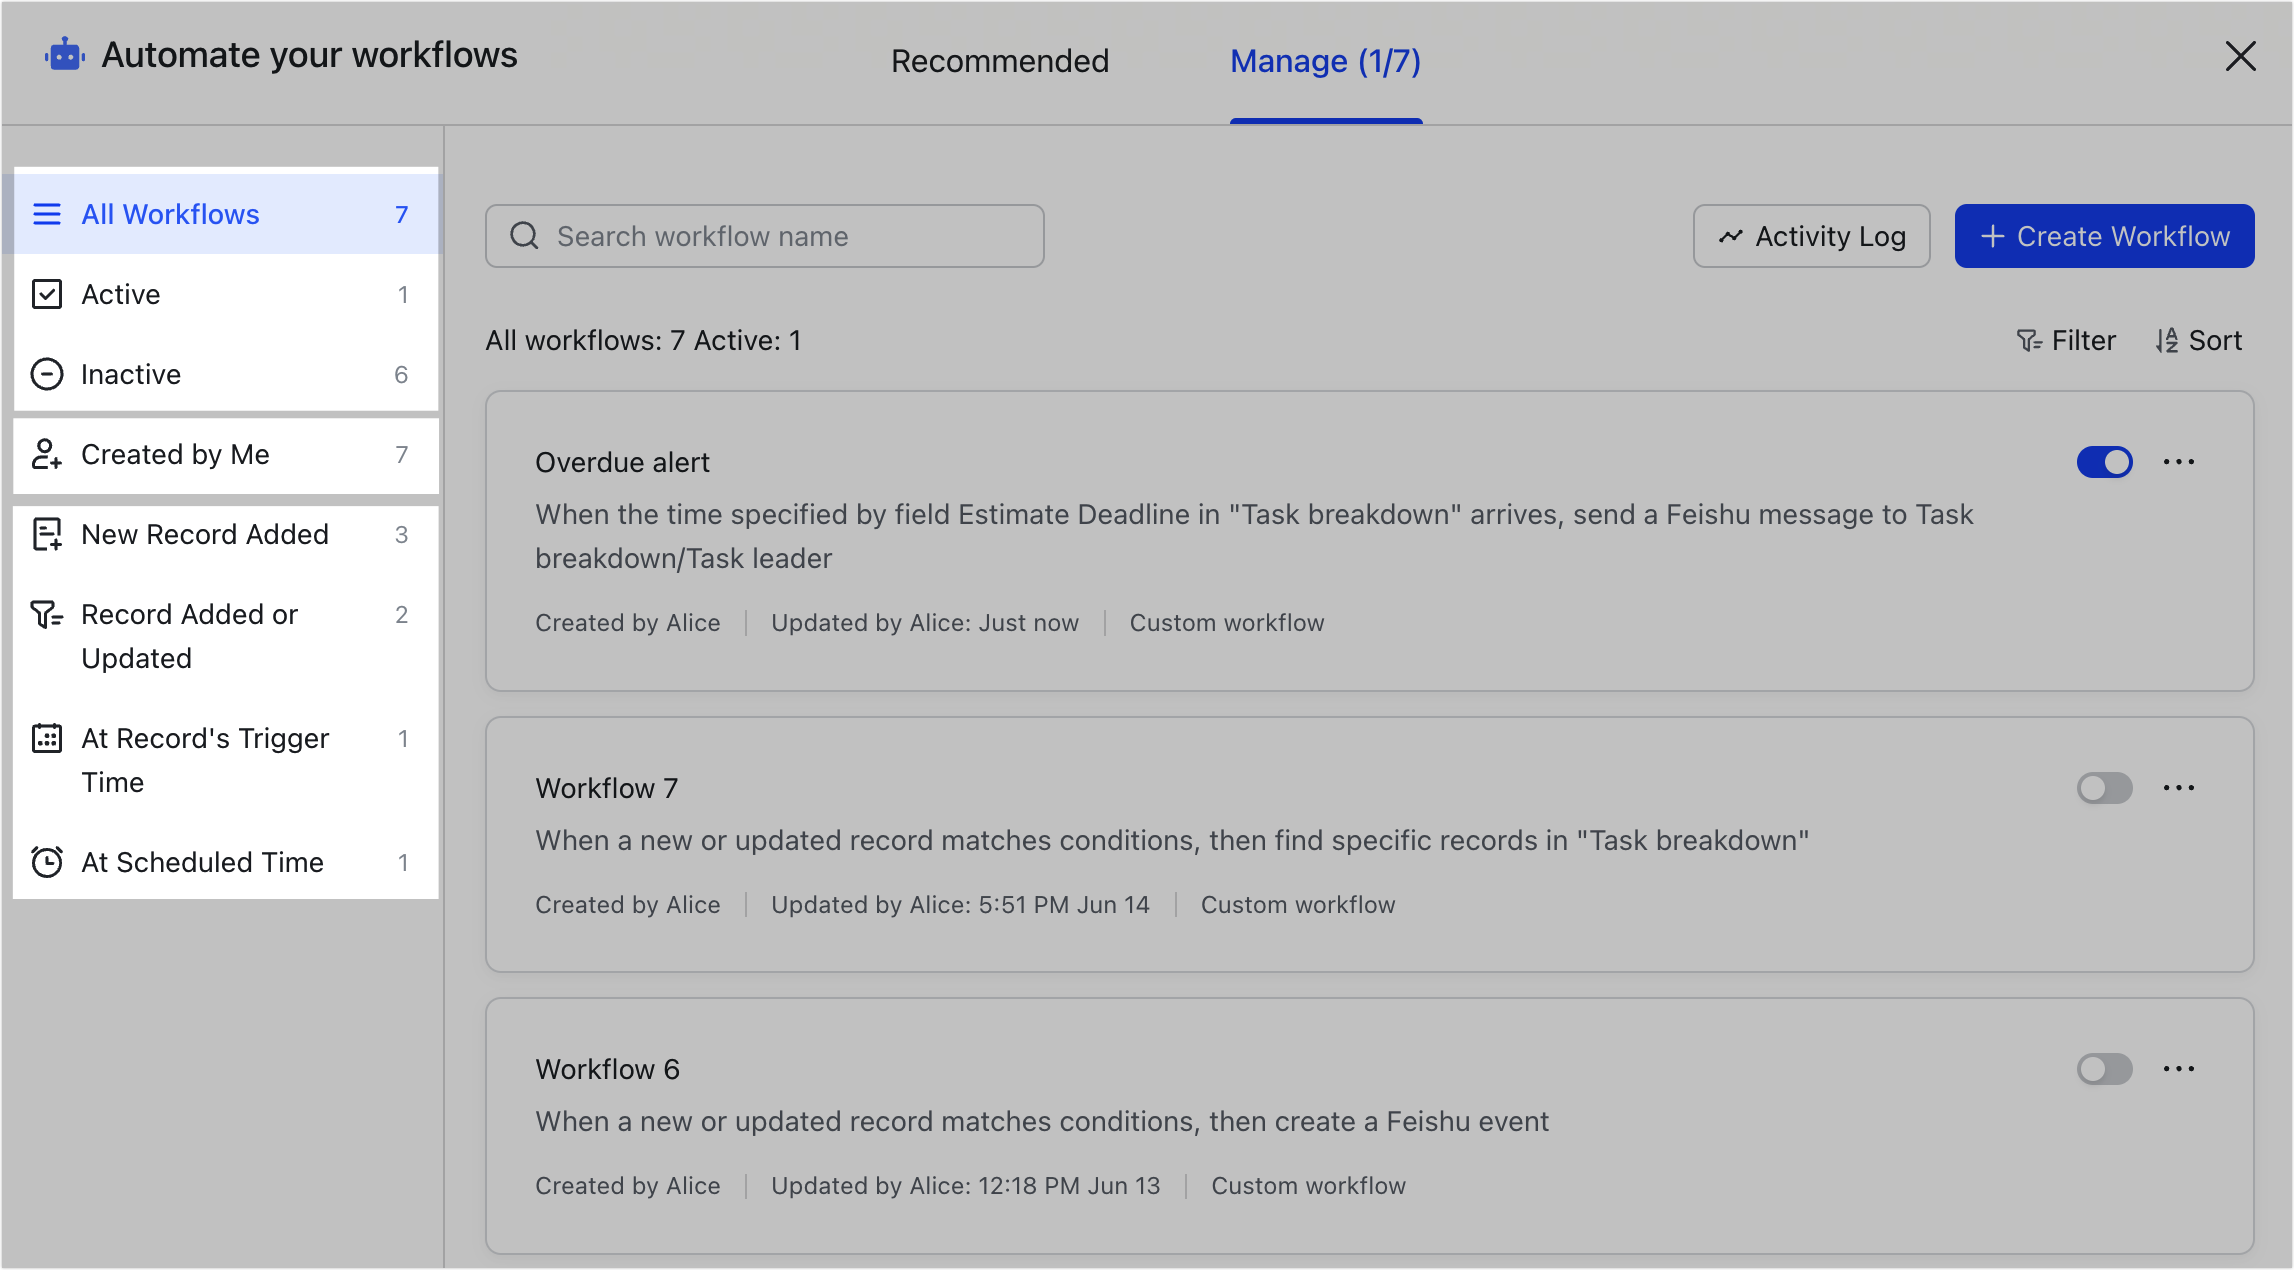Select the Manage (1/7) tab
This screenshot has width=2294, height=1270.
pyautogui.click(x=1325, y=61)
